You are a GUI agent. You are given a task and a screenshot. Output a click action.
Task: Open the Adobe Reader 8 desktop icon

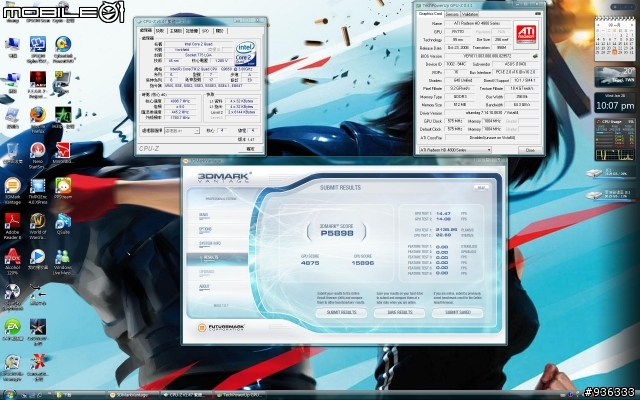pos(12,226)
